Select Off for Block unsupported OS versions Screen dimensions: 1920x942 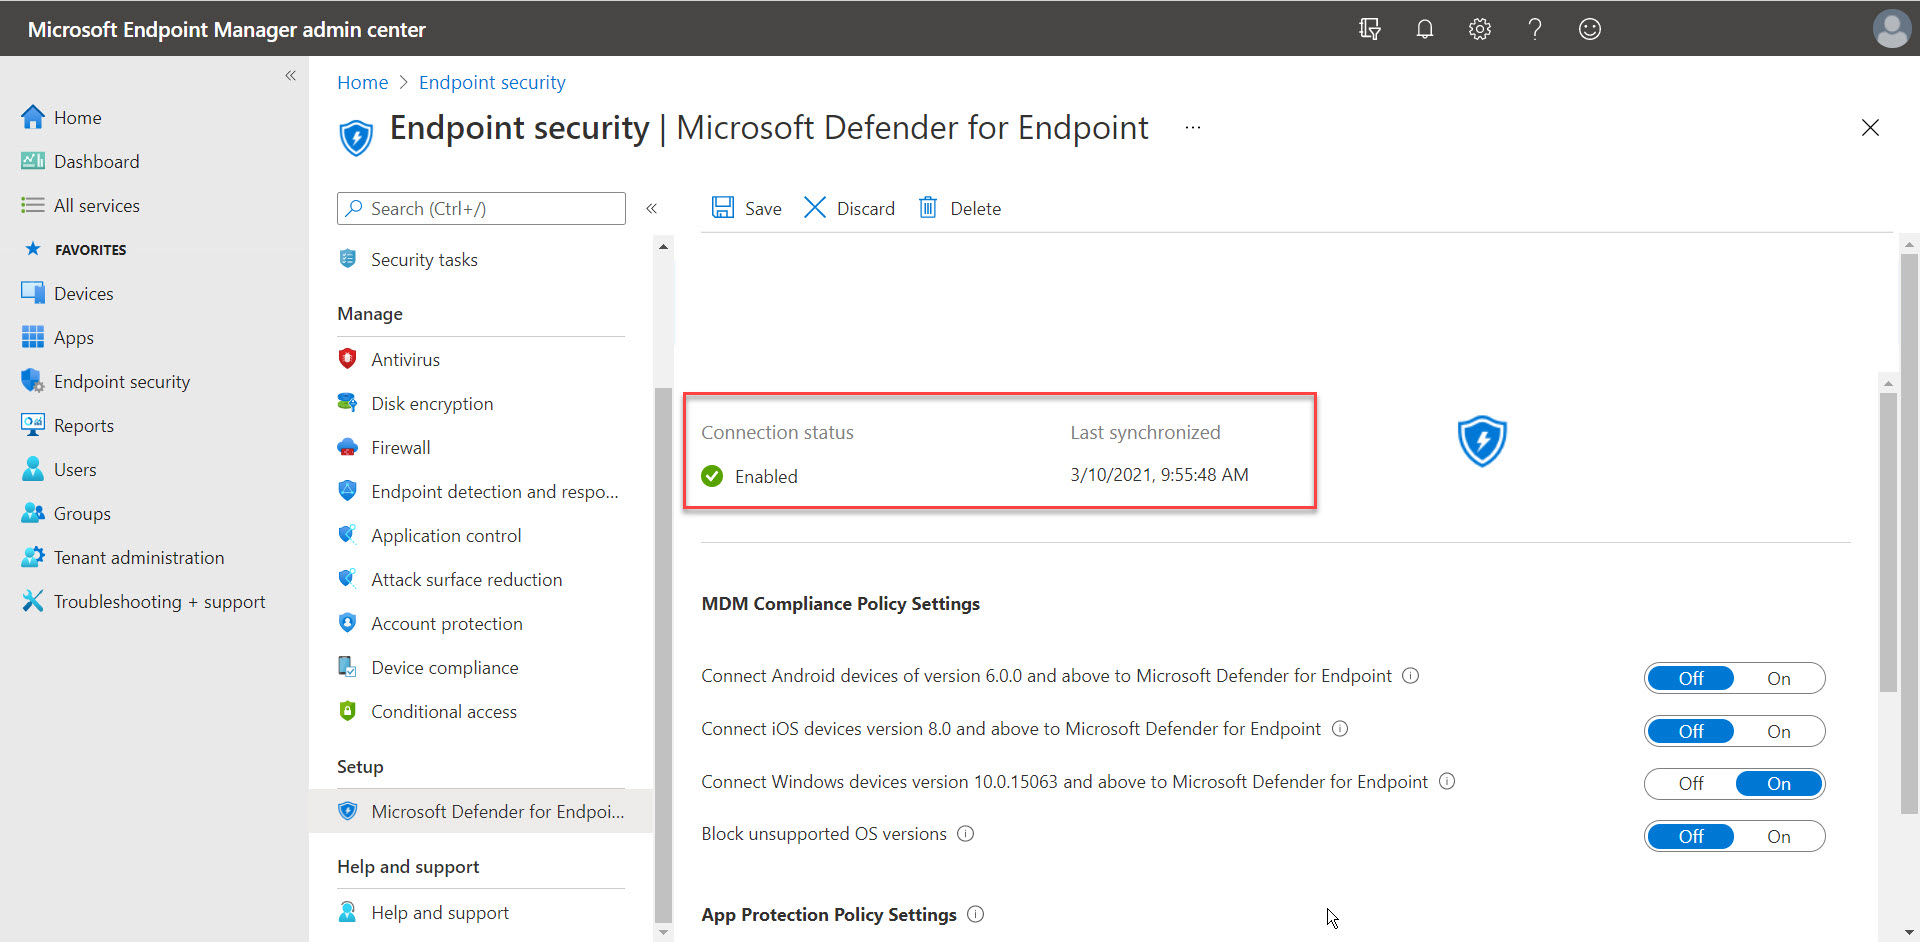point(1691,837)
